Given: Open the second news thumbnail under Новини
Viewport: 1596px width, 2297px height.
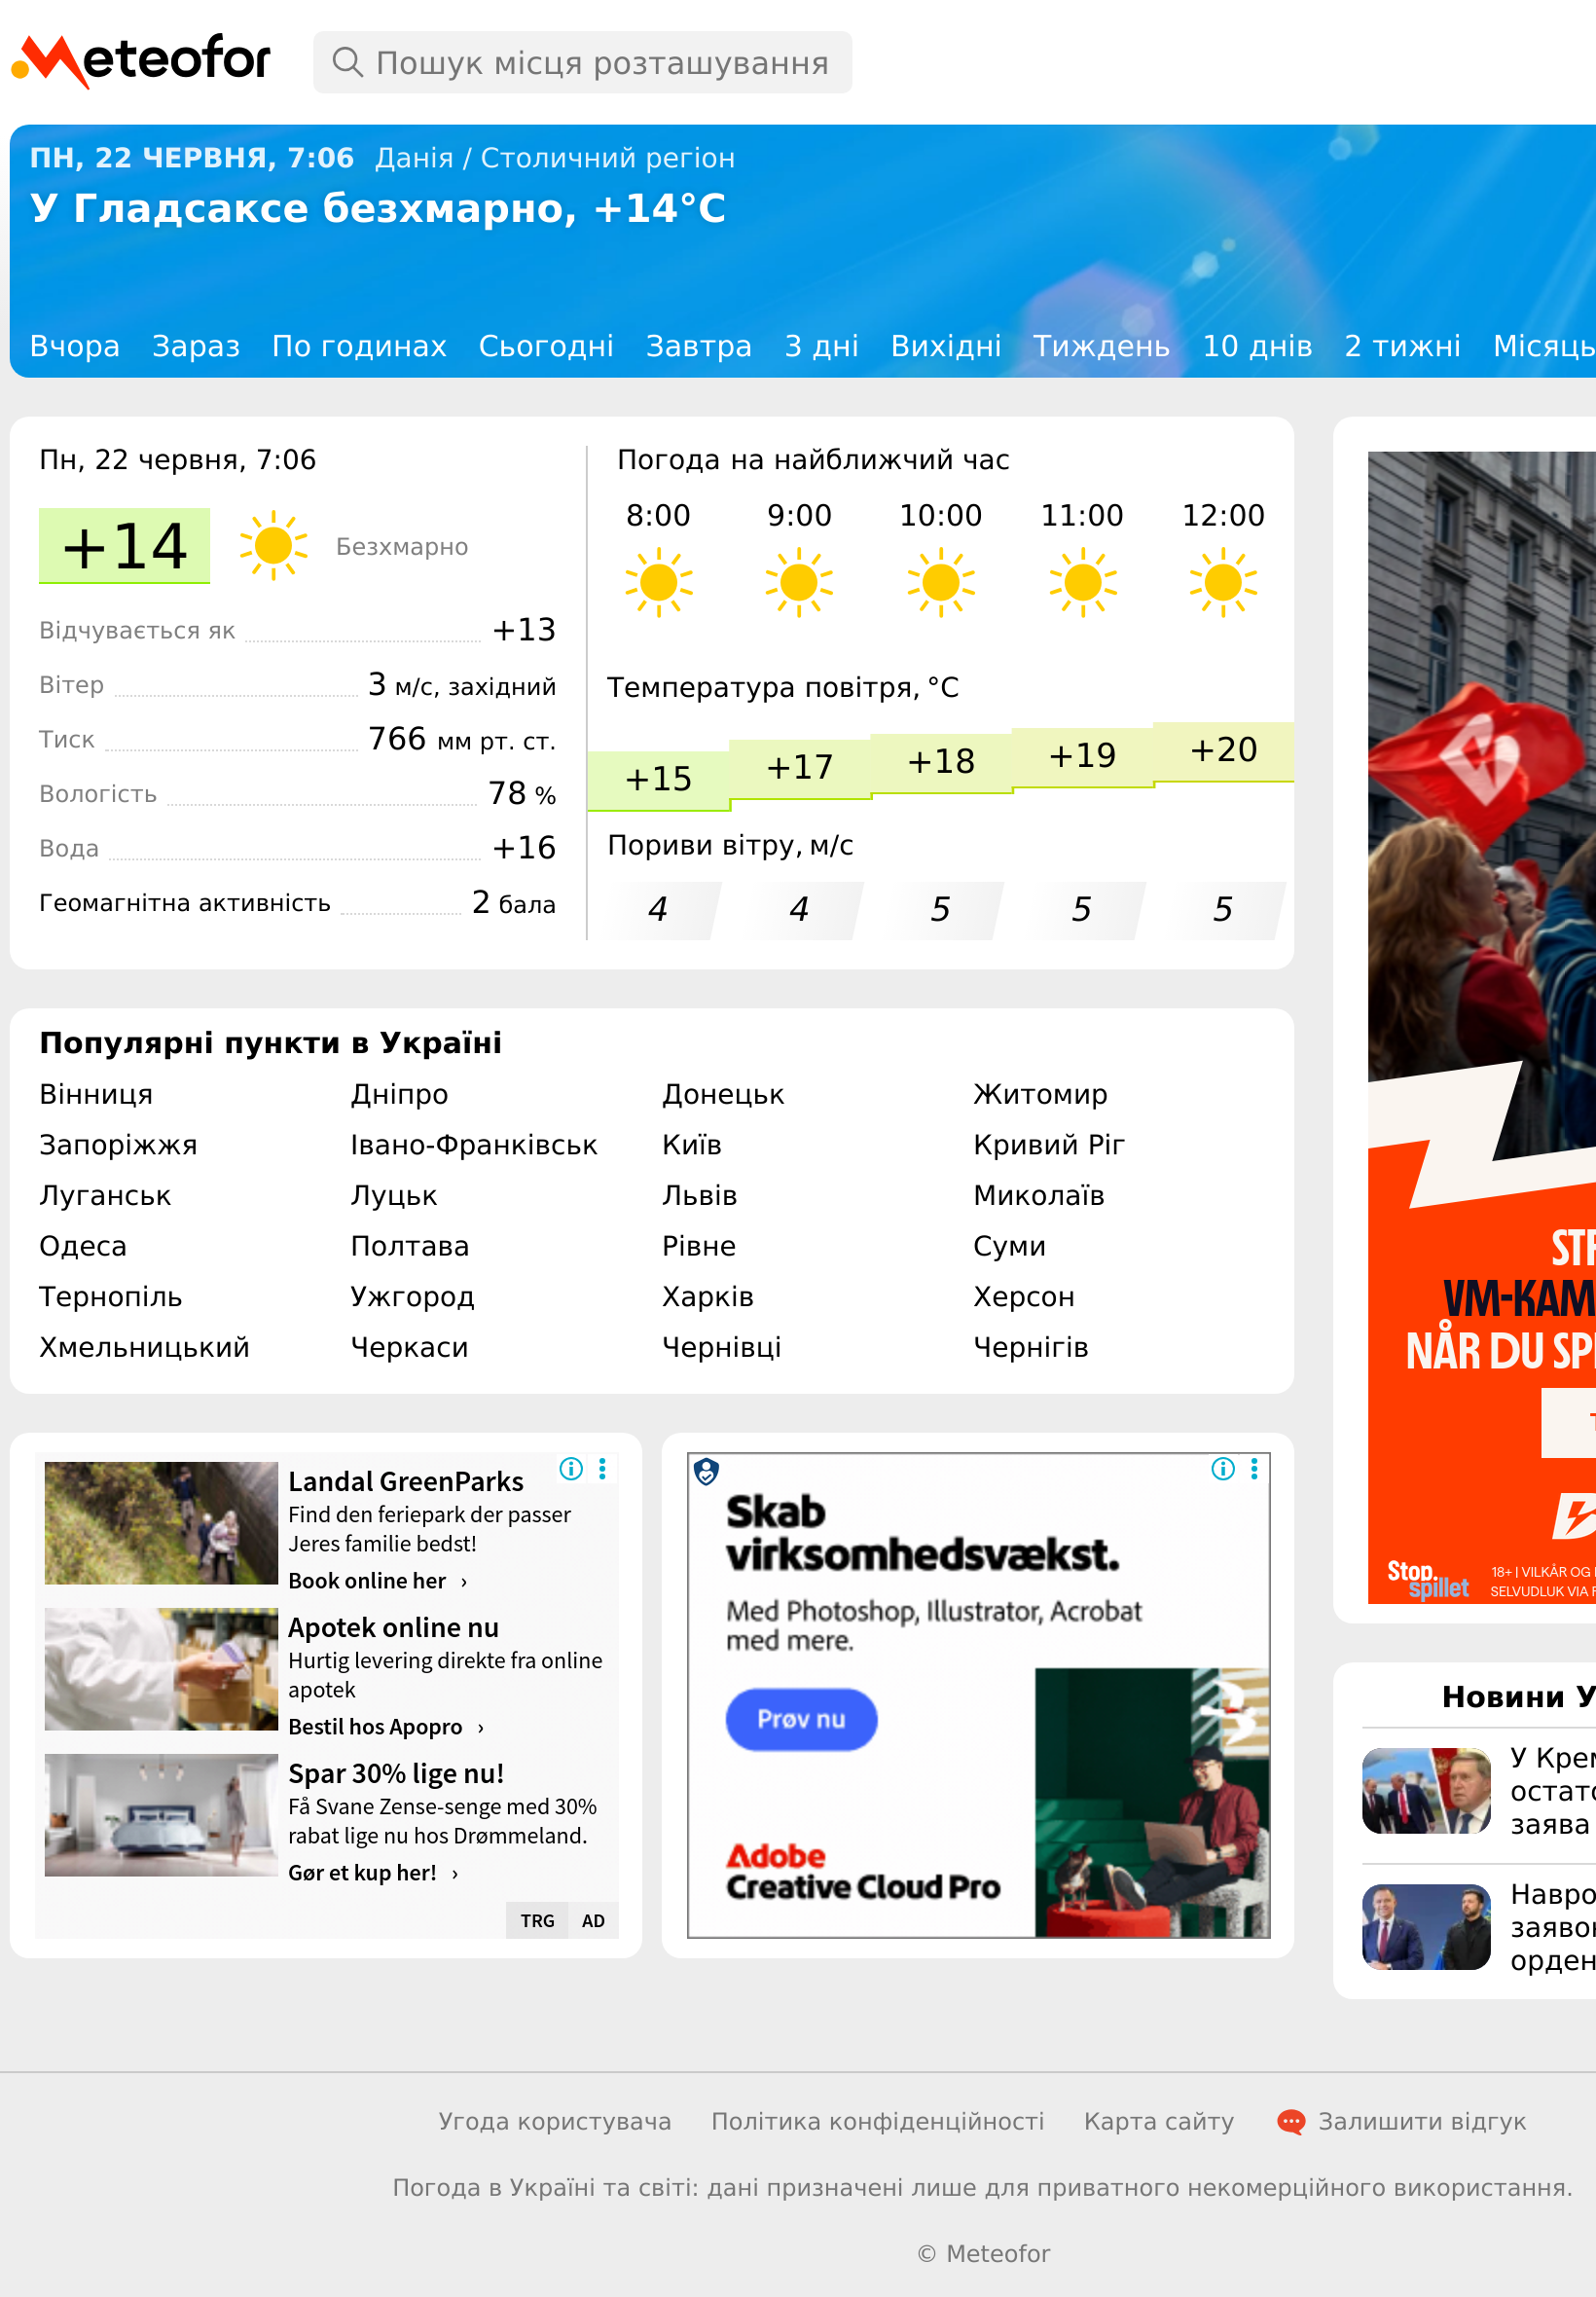Looking at the screenshot, I should click(x=1426, y=1927).
